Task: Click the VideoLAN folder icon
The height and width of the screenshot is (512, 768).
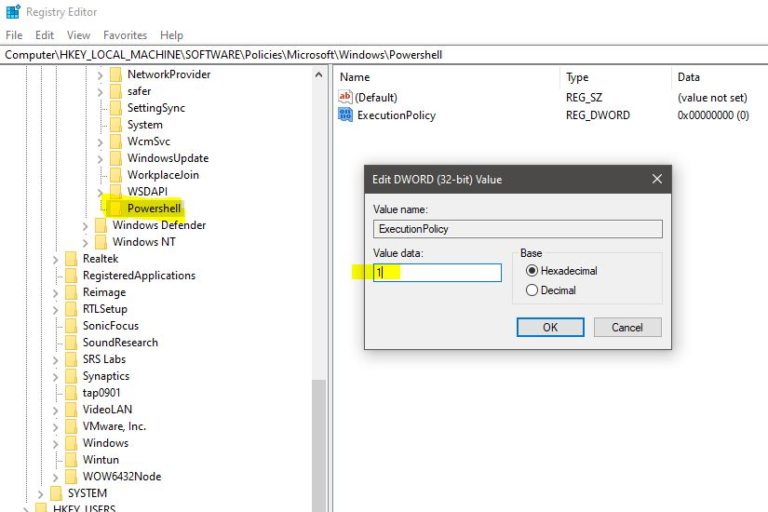Action: pyautogui.click(x=71, y=410)
